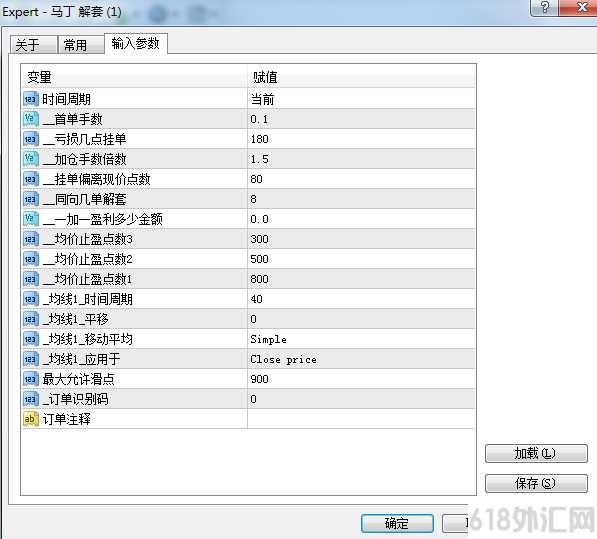The image size is (597, 539).
Task: Click the empty 订单注释 value field
Action: coord(361,419)
